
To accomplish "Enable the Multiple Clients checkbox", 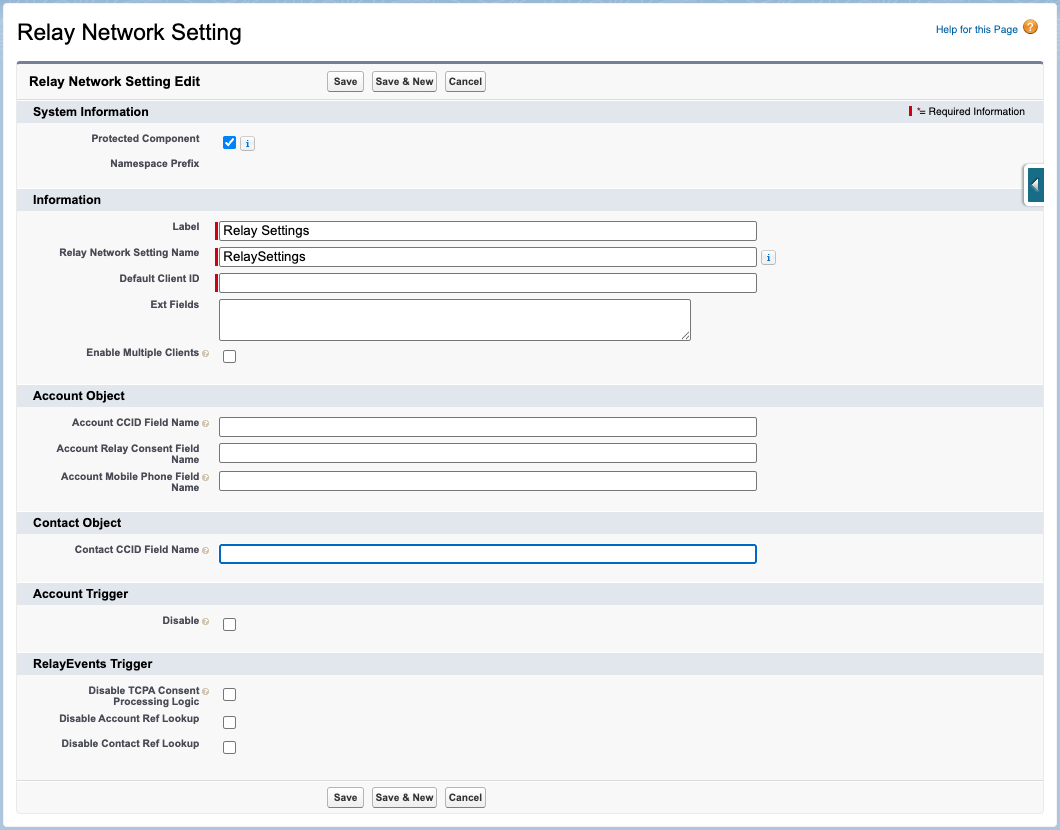I will (x=230, y=356).
